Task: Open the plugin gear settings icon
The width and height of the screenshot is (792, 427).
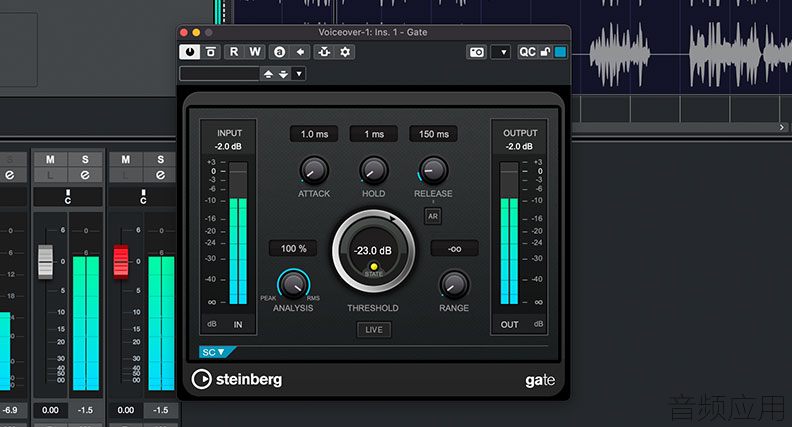Action: (x=345, y=52)
